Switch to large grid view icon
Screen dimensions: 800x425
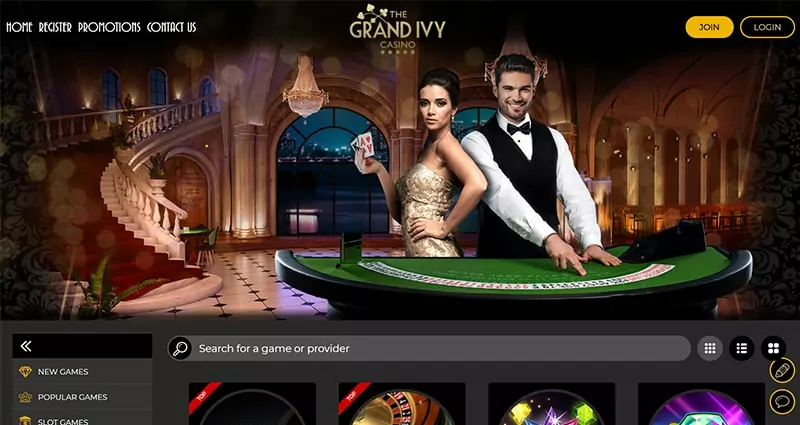773,348
